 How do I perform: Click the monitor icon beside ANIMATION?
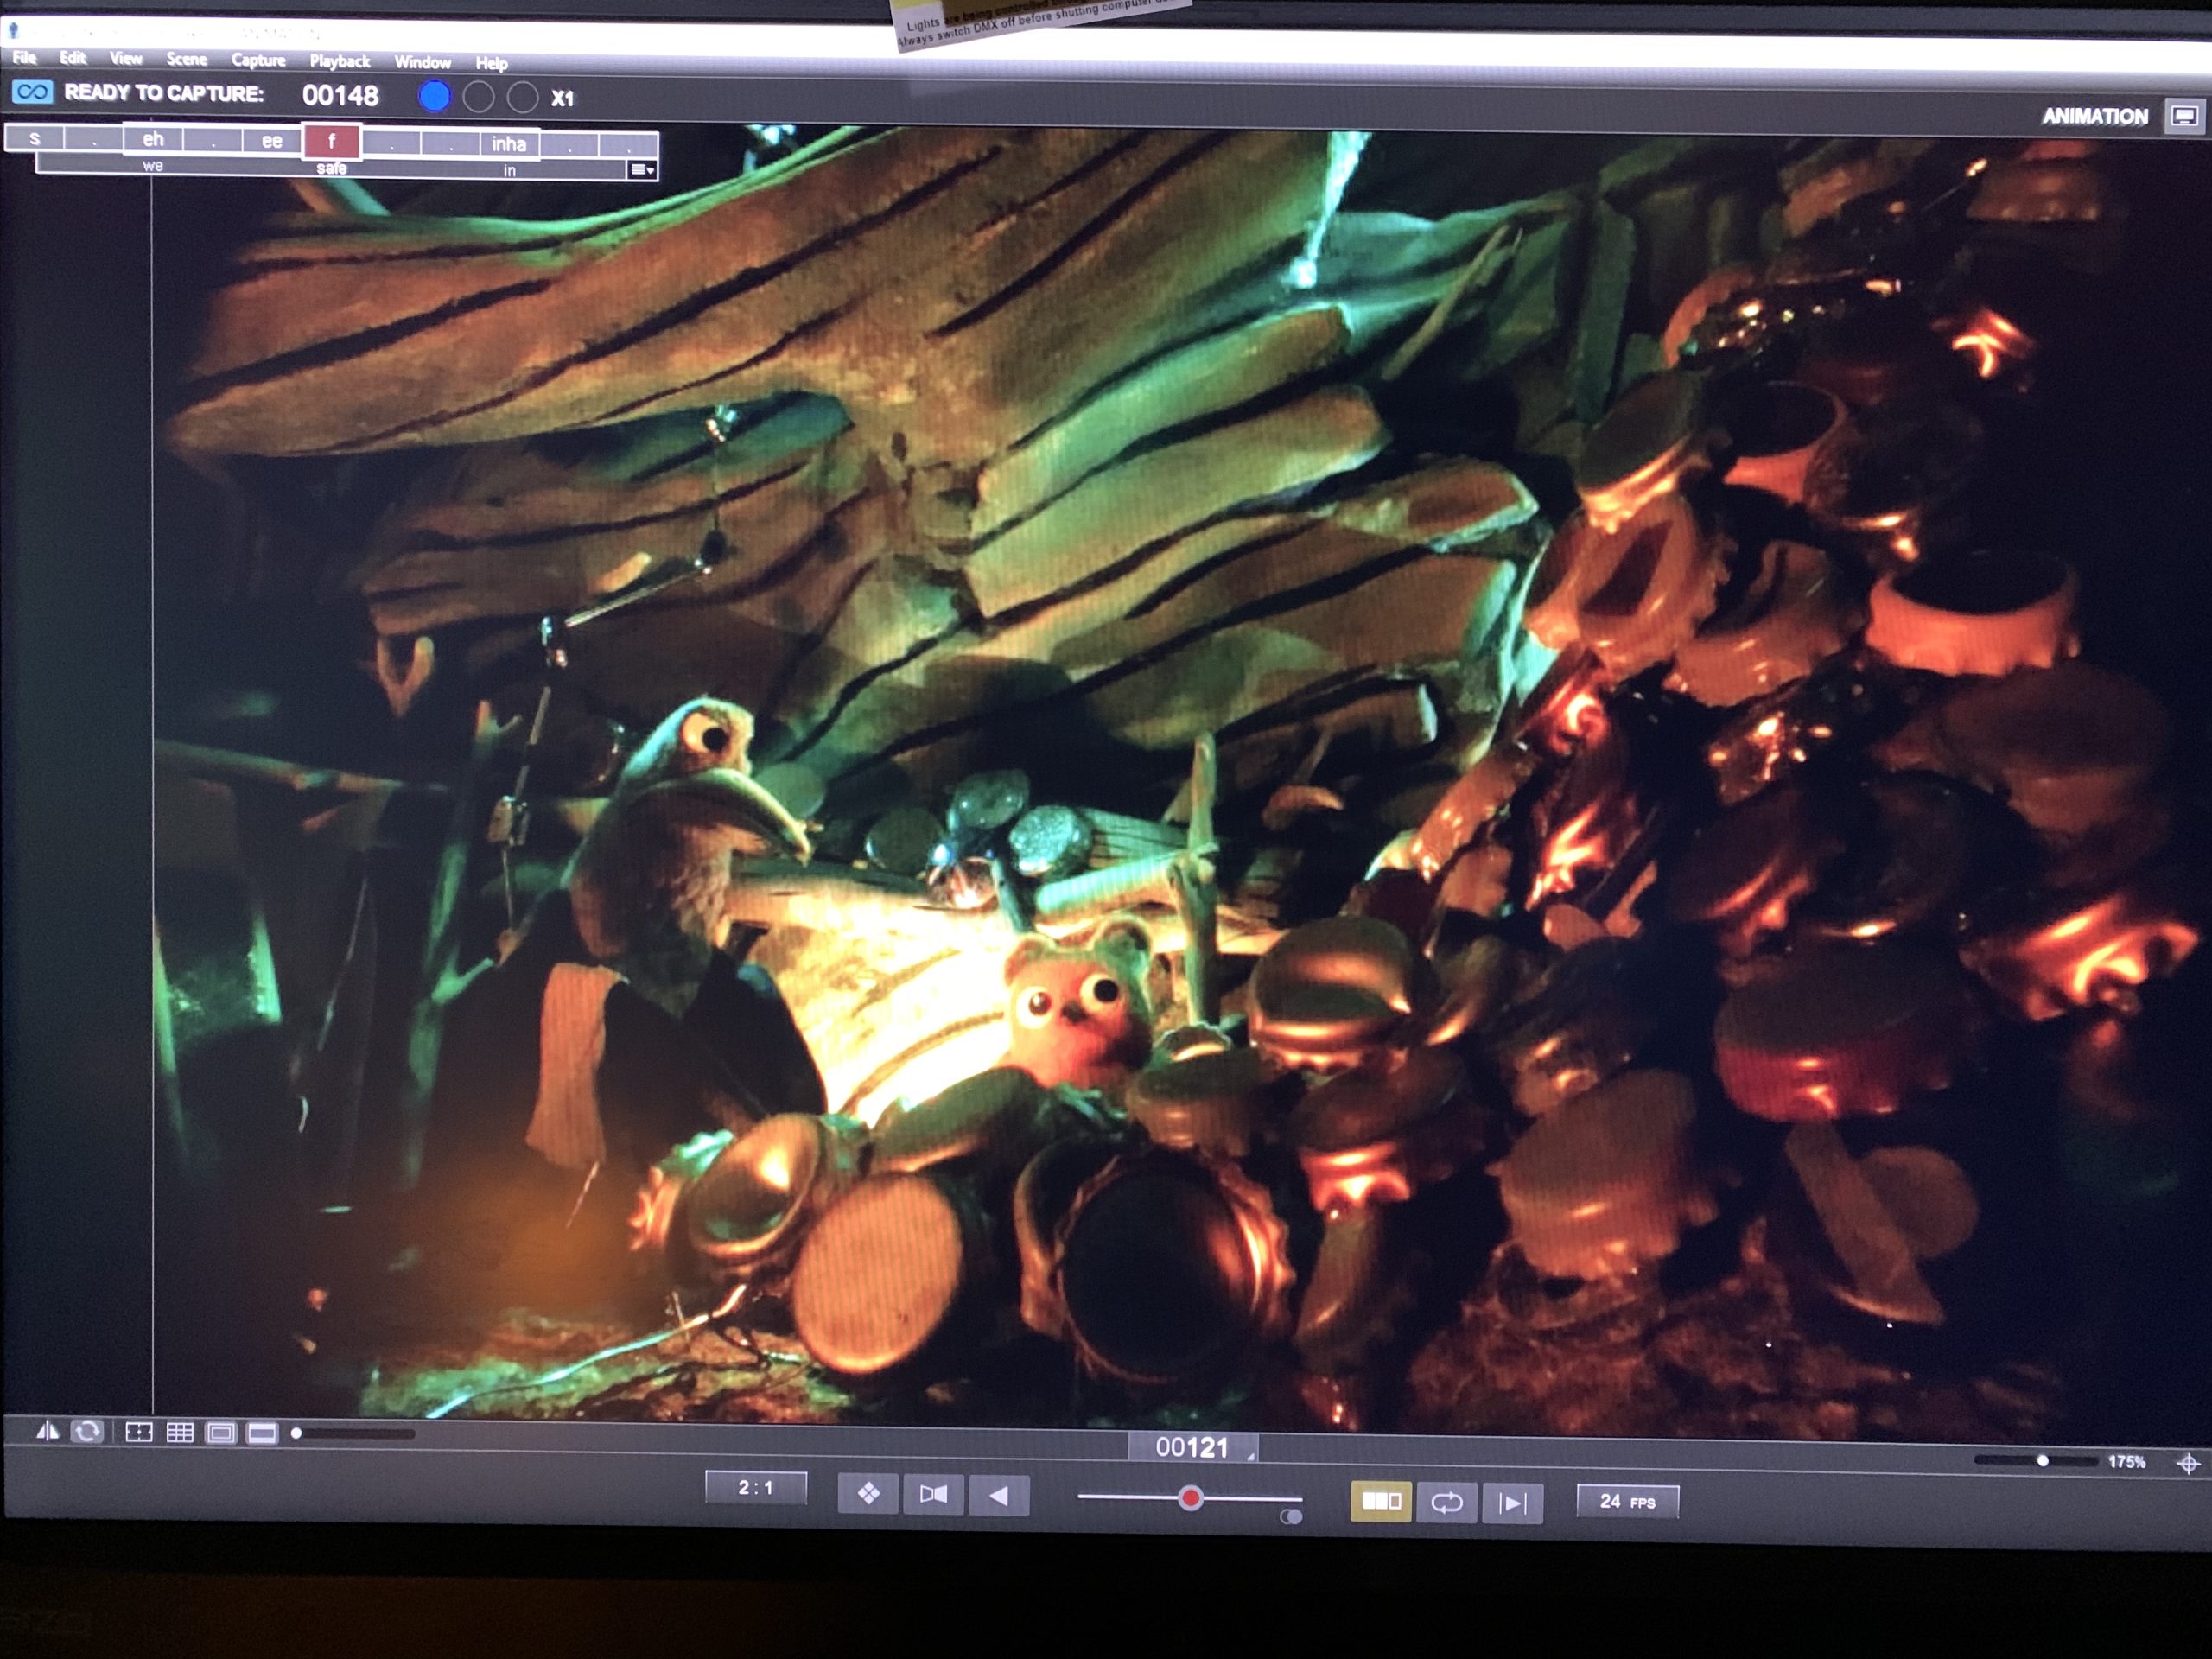click(2184, 115)
